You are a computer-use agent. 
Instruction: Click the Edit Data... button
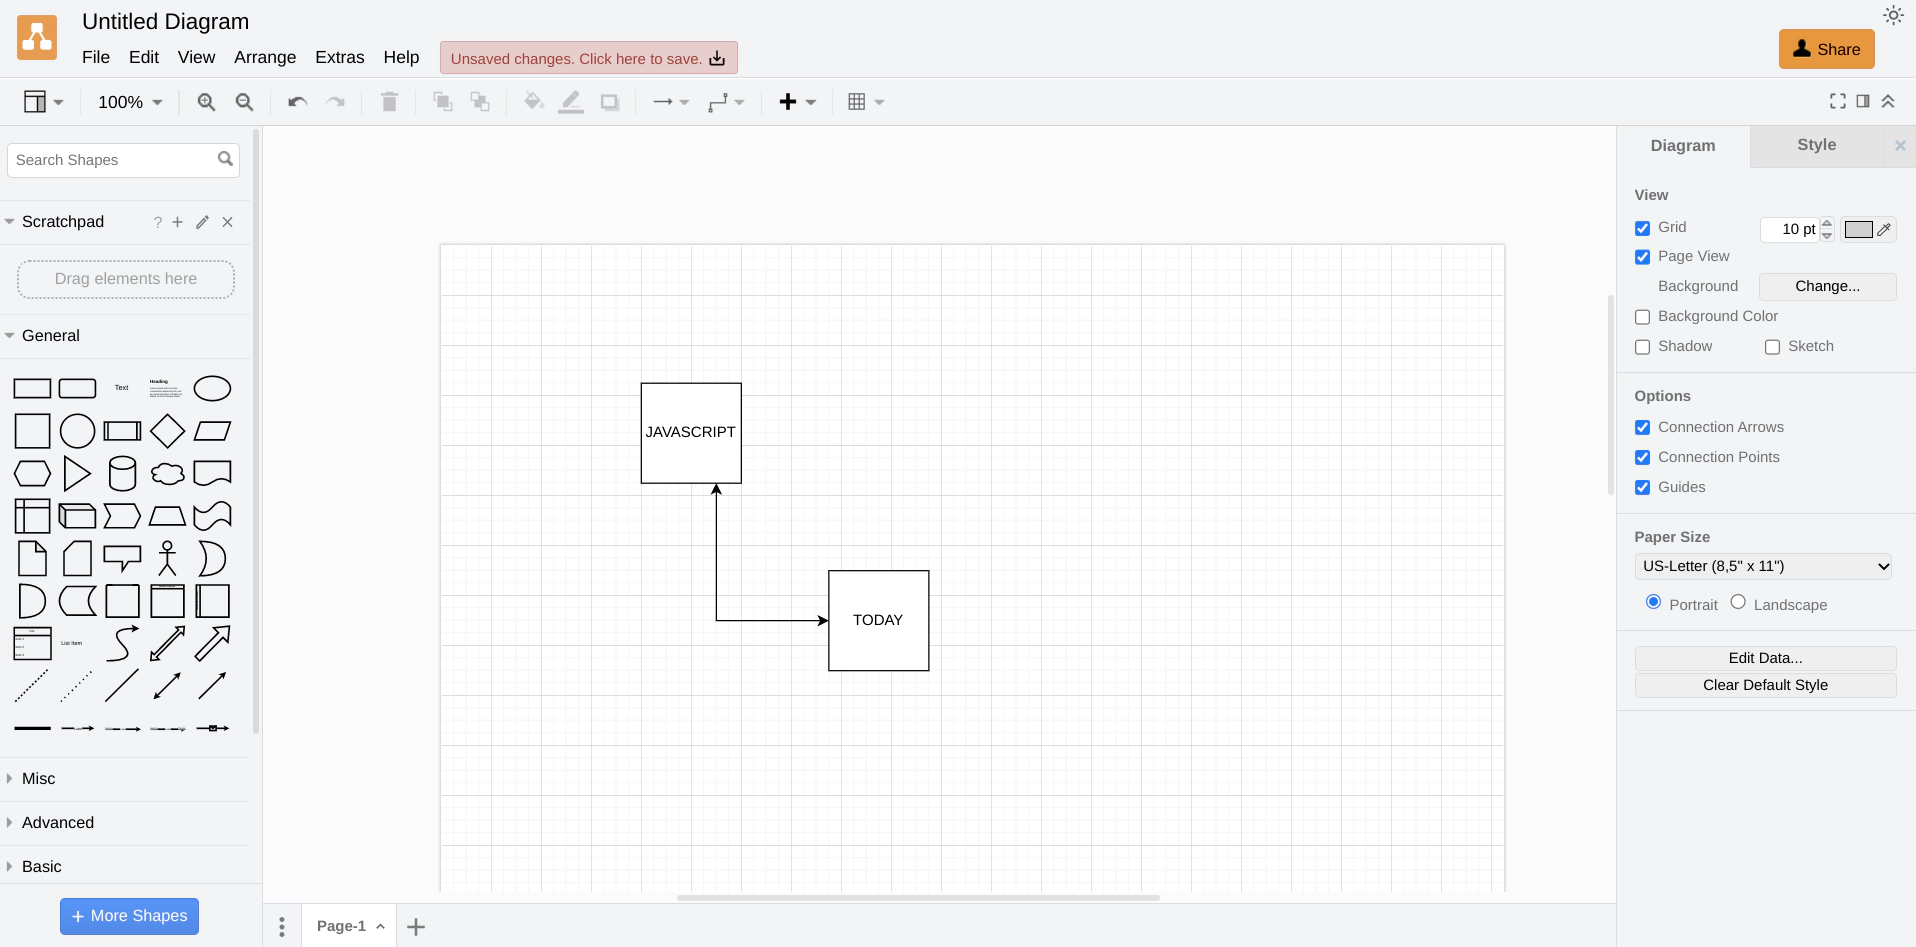click(1765, 658)
